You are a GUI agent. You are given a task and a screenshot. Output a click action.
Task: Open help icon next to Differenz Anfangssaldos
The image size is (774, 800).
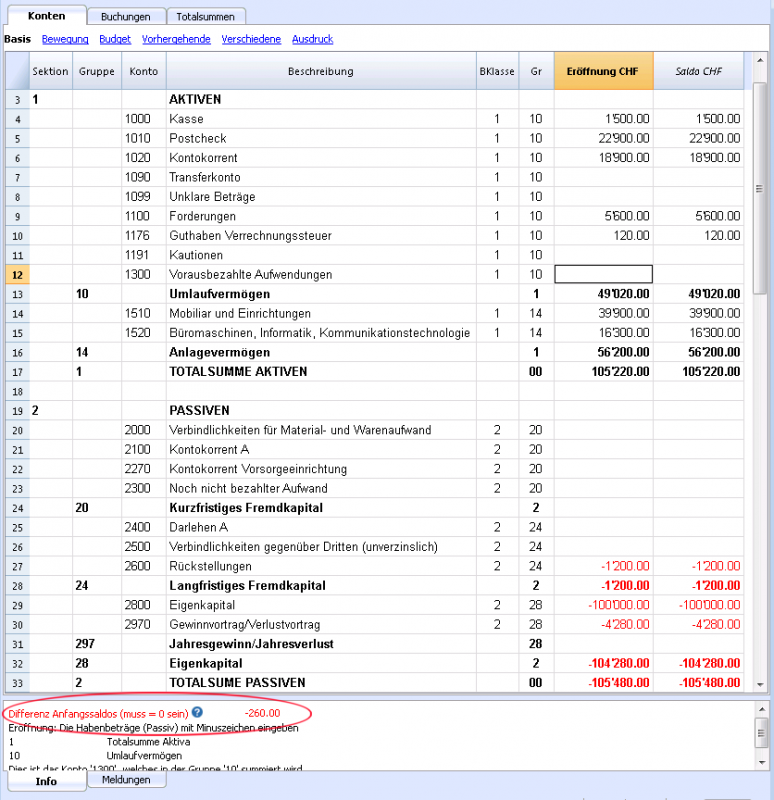pos(197,712)
